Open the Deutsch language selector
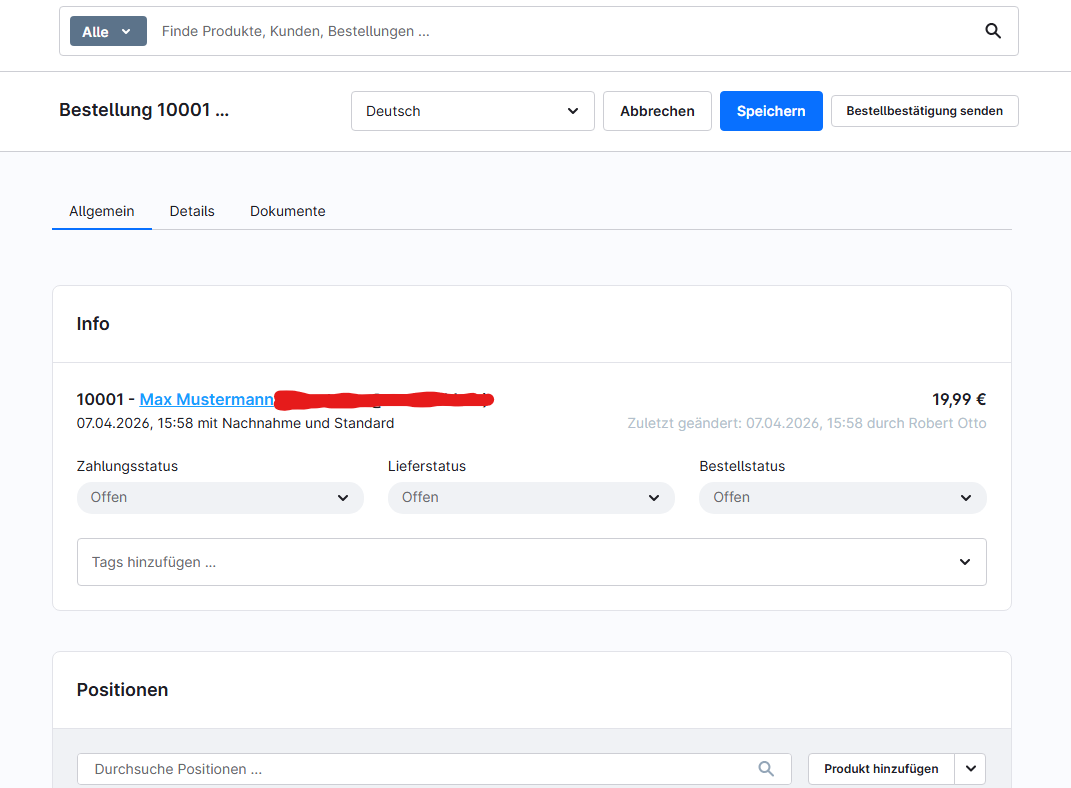The width and height of the screenshot is (1071, 788). (x=472, y=111)
